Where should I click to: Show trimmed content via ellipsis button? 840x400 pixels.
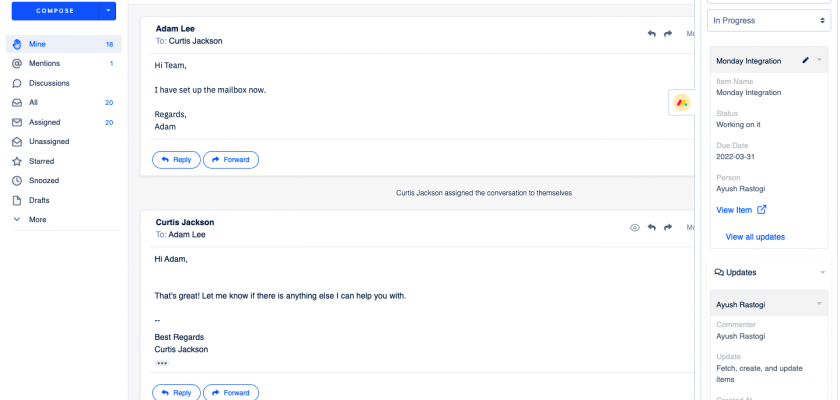tap(162, 363)
